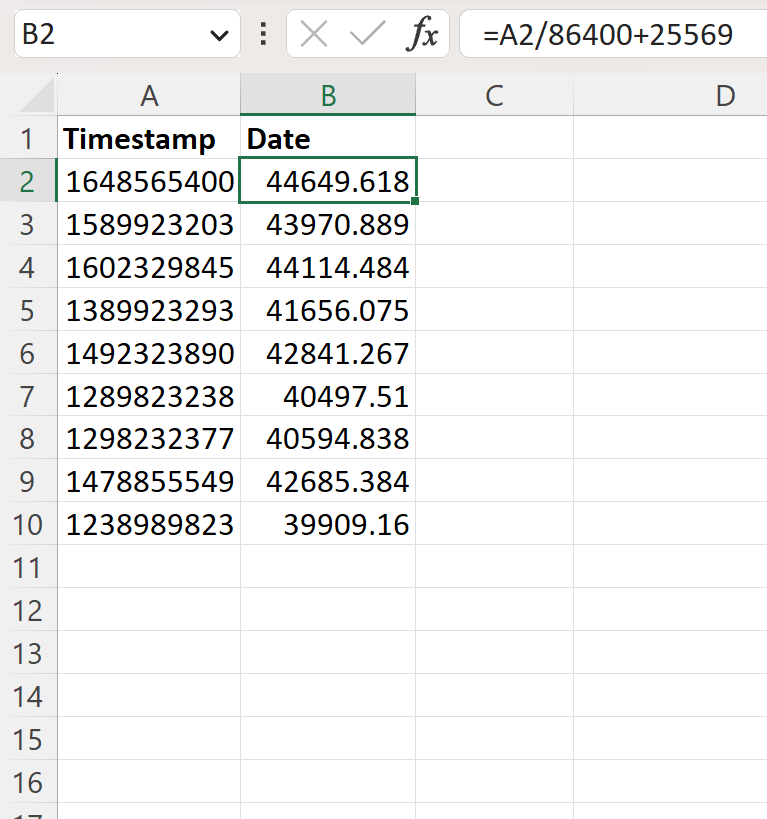Cancel formula entry with X icon
Viewport: 767px width, 819px height.
point(313,34)
